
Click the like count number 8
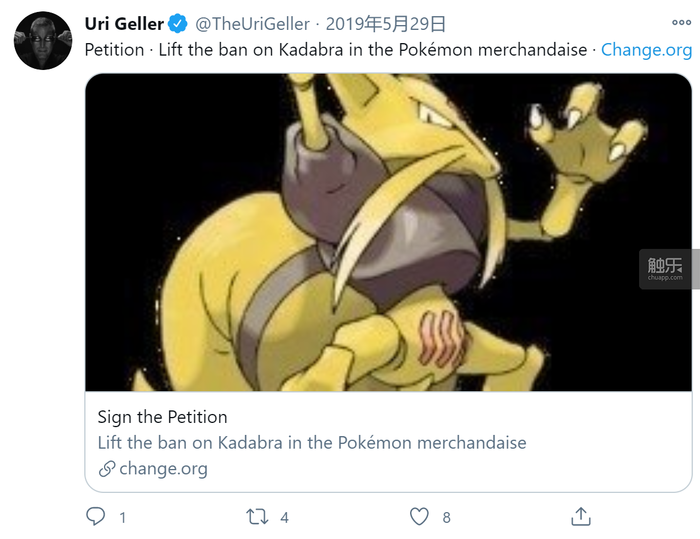446,518
